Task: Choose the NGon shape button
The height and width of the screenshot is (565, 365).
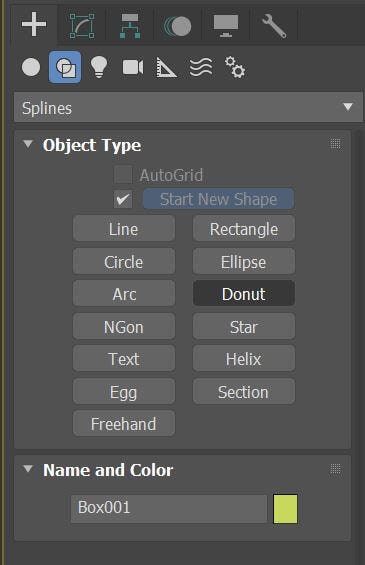Action: [124, 326]
